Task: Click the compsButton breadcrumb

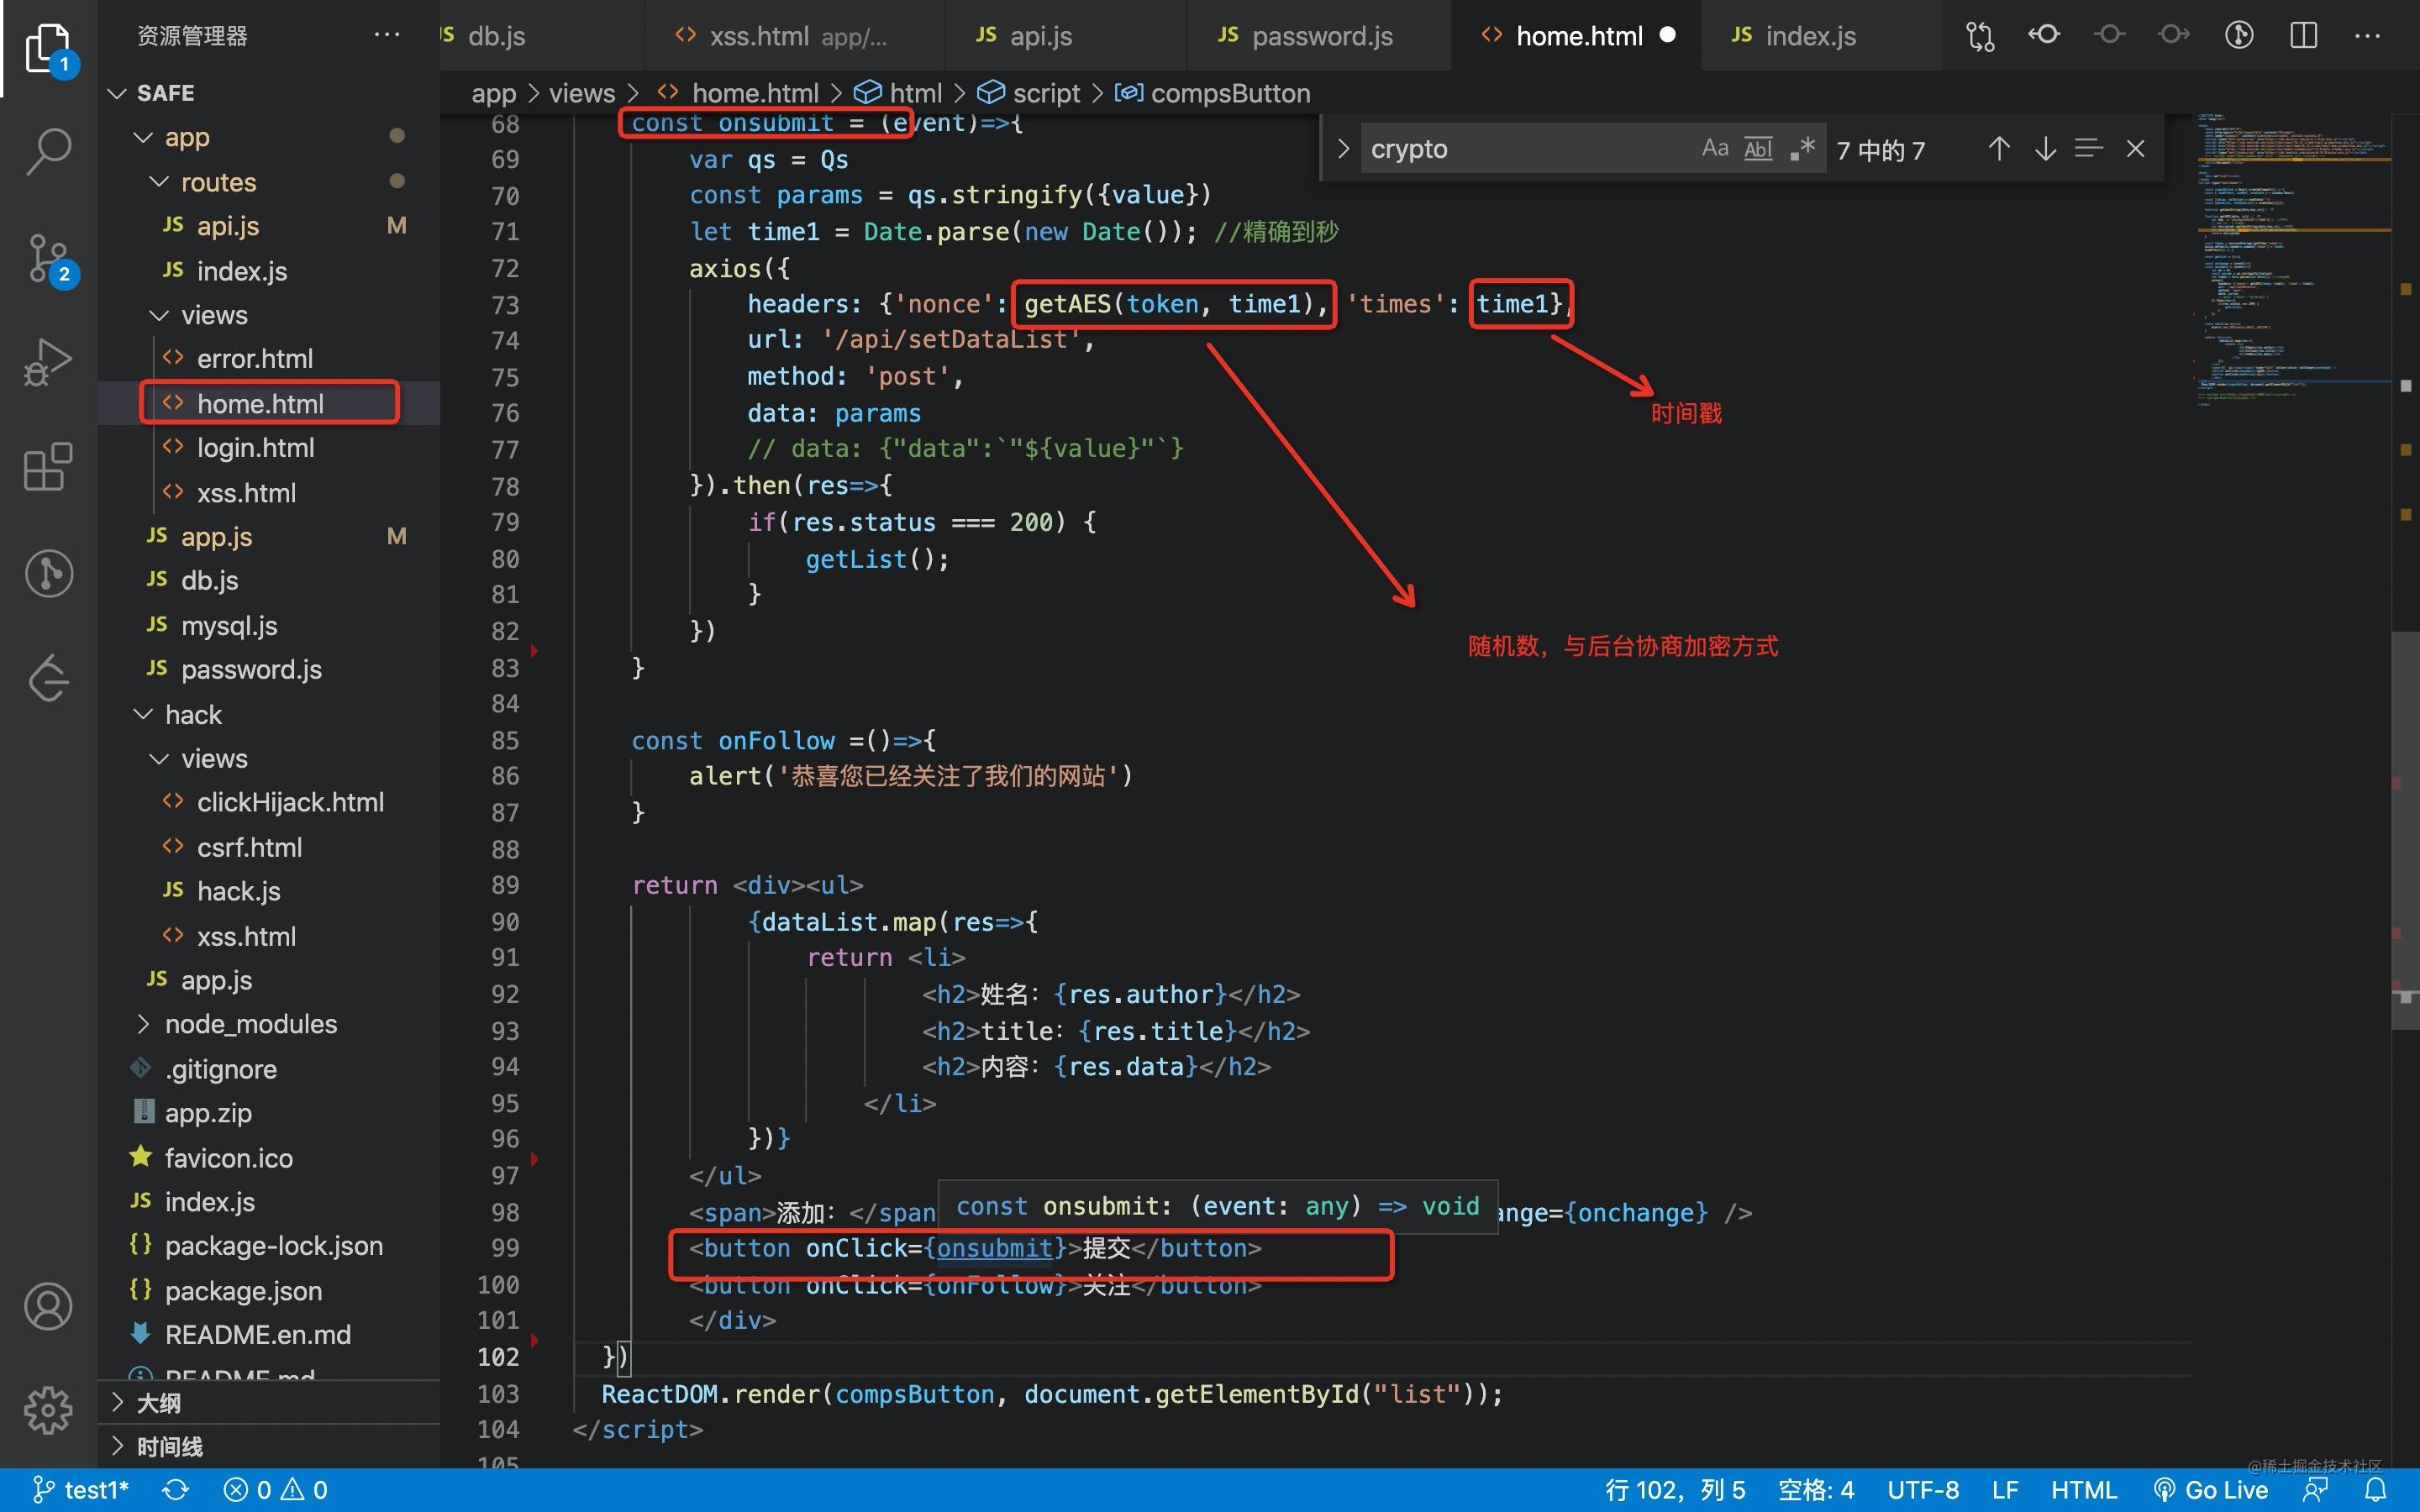Action: point(1213,93)
